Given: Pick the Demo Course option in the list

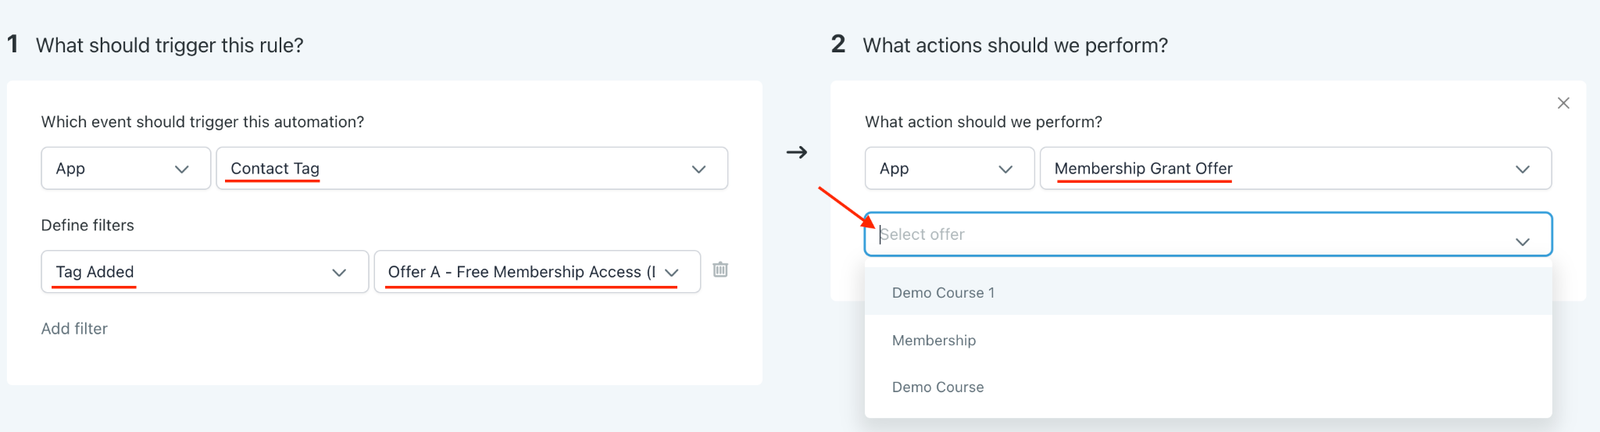Looking at the screenshot, I should 938,387.
